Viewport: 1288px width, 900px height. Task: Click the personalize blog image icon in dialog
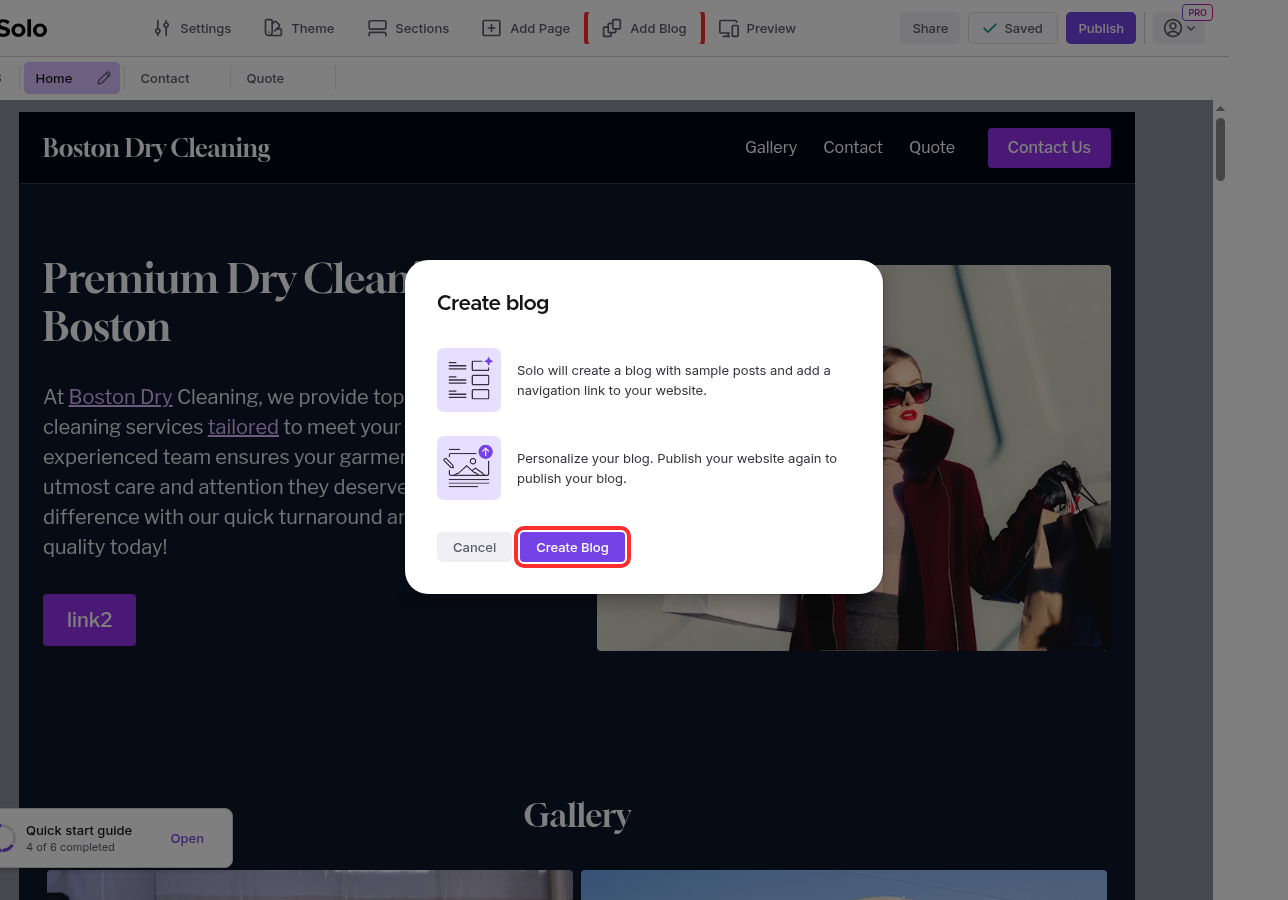469,468
